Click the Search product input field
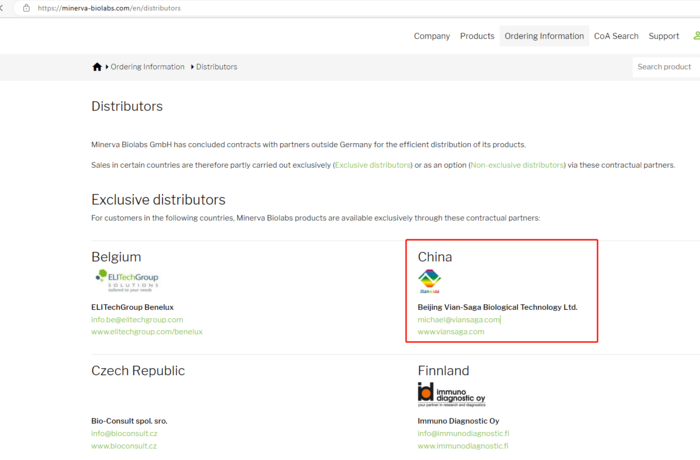The image size is (700, 460). click(x=666, y=67)
